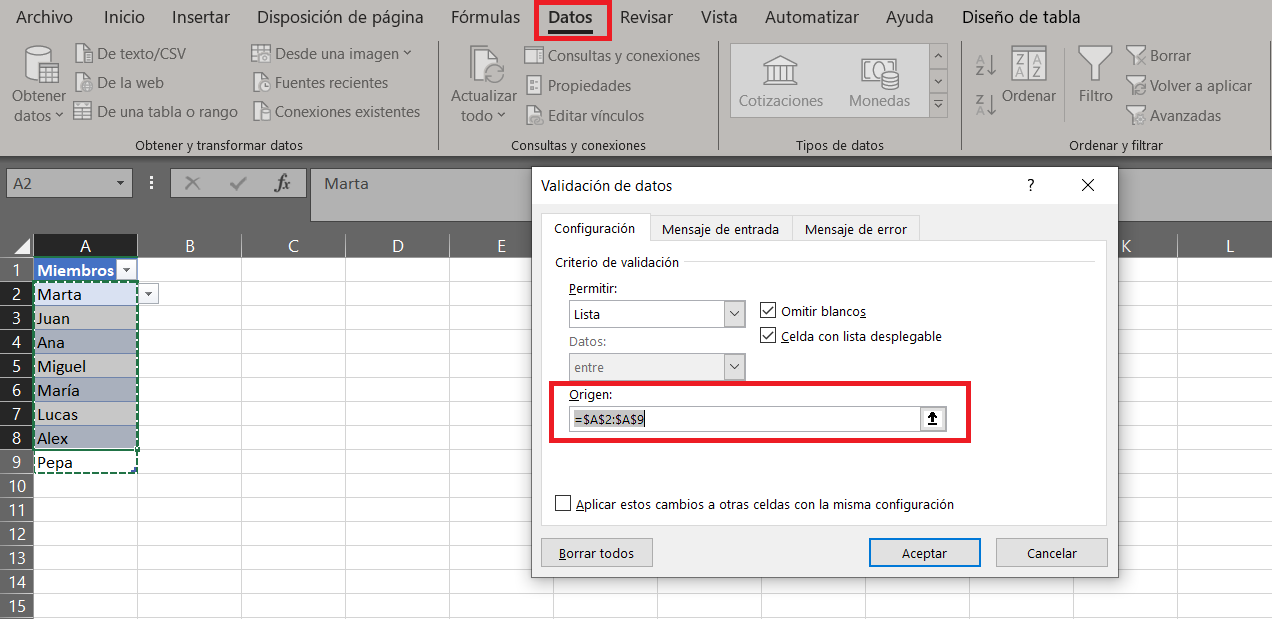Select cell containing Lucas
1272x619 pixels.
click(x=85, y=414)
